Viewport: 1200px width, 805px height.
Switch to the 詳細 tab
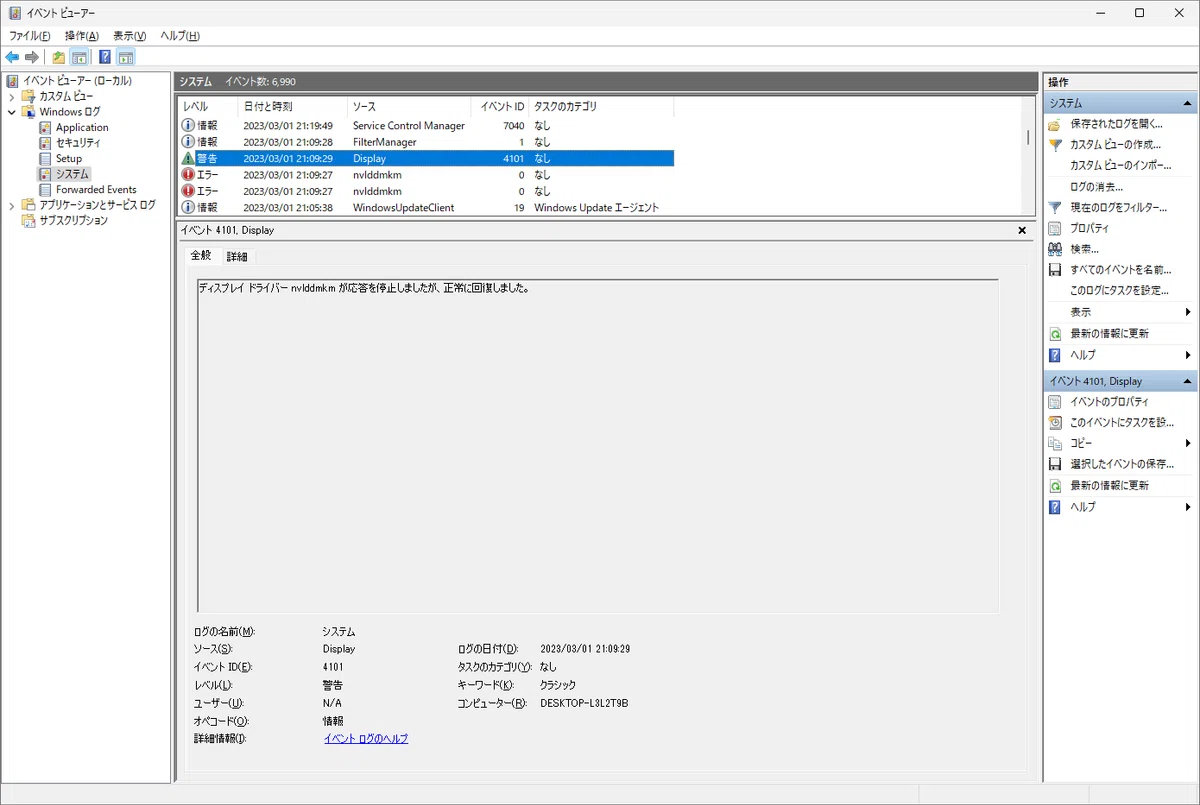[237, 257]
